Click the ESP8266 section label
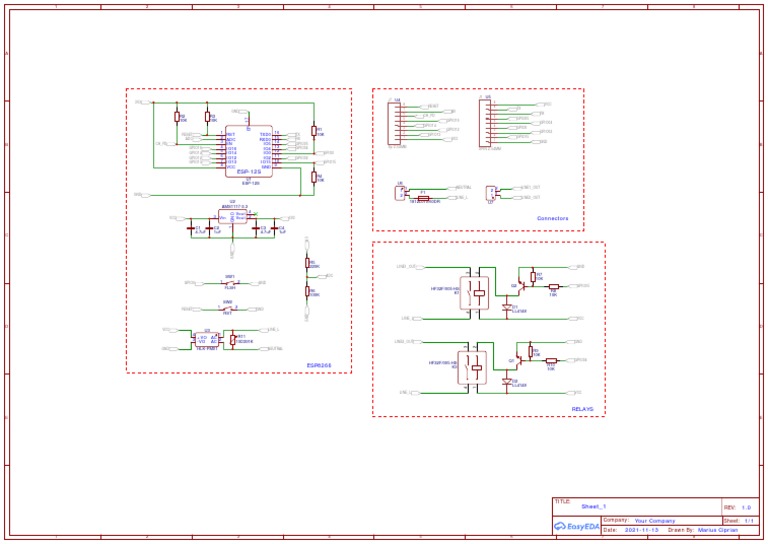Screen dimensions: 768x544 point(320,366)
